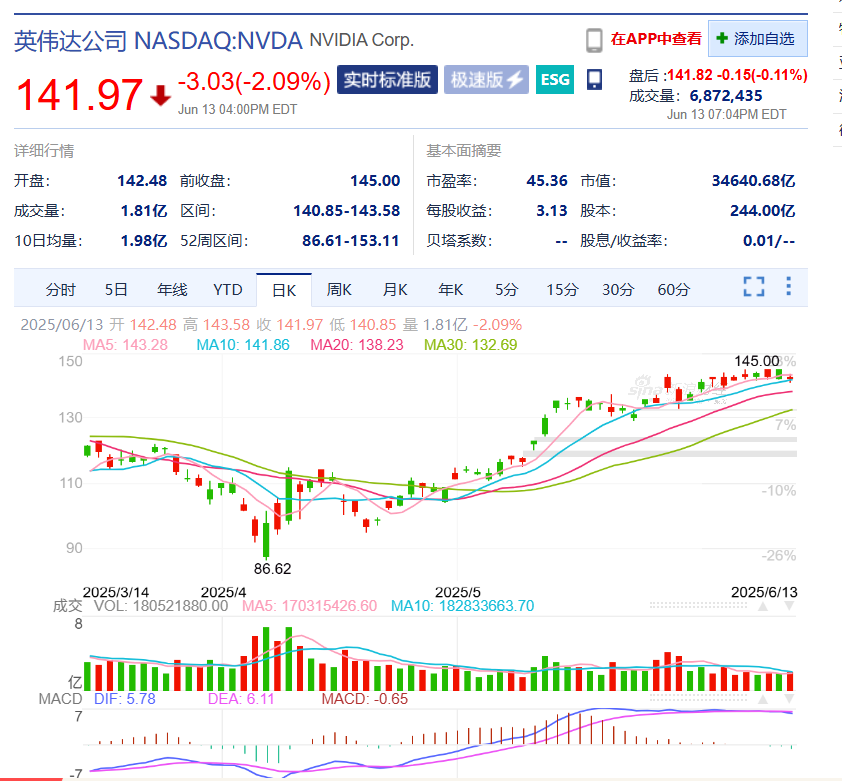
Task: Open the three-dot chart options menu
Action: click(788, 286)
